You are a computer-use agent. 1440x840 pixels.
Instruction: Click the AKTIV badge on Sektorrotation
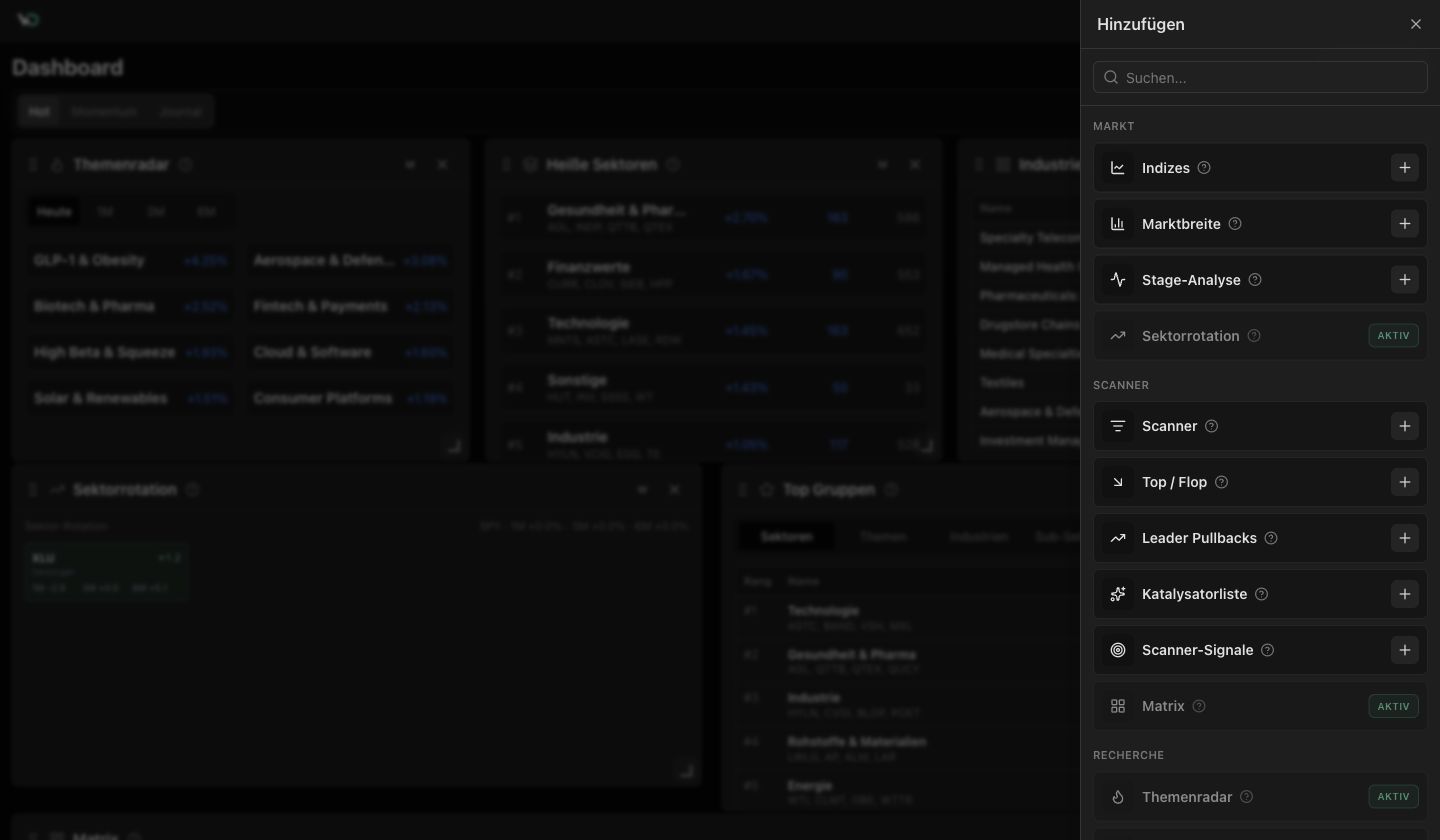pos(1393,336)
